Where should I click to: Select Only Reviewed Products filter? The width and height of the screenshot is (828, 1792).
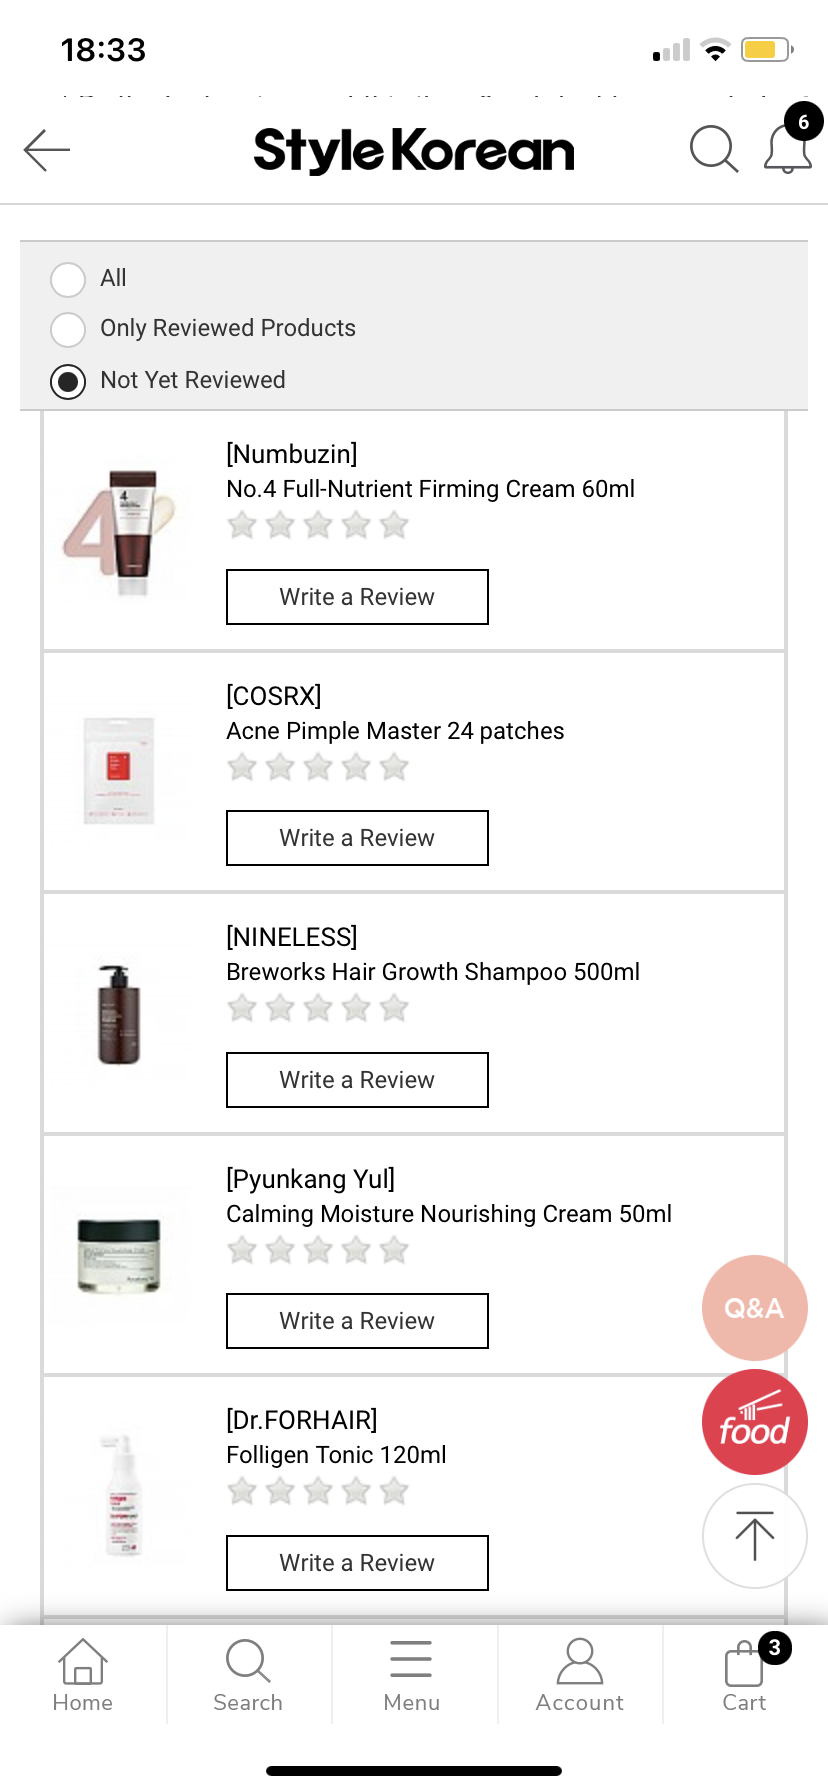point(68,329)
